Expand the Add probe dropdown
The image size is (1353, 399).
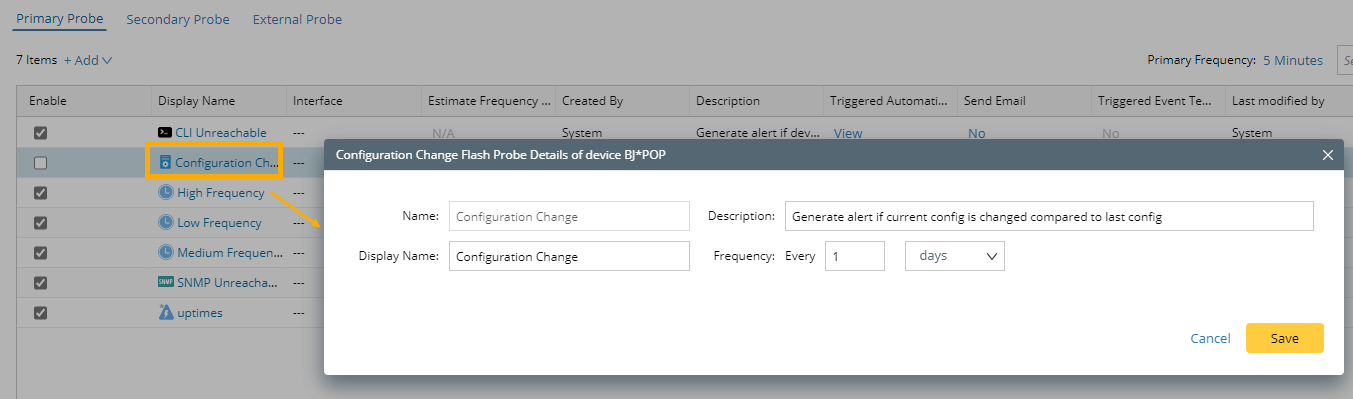point(88,60)
